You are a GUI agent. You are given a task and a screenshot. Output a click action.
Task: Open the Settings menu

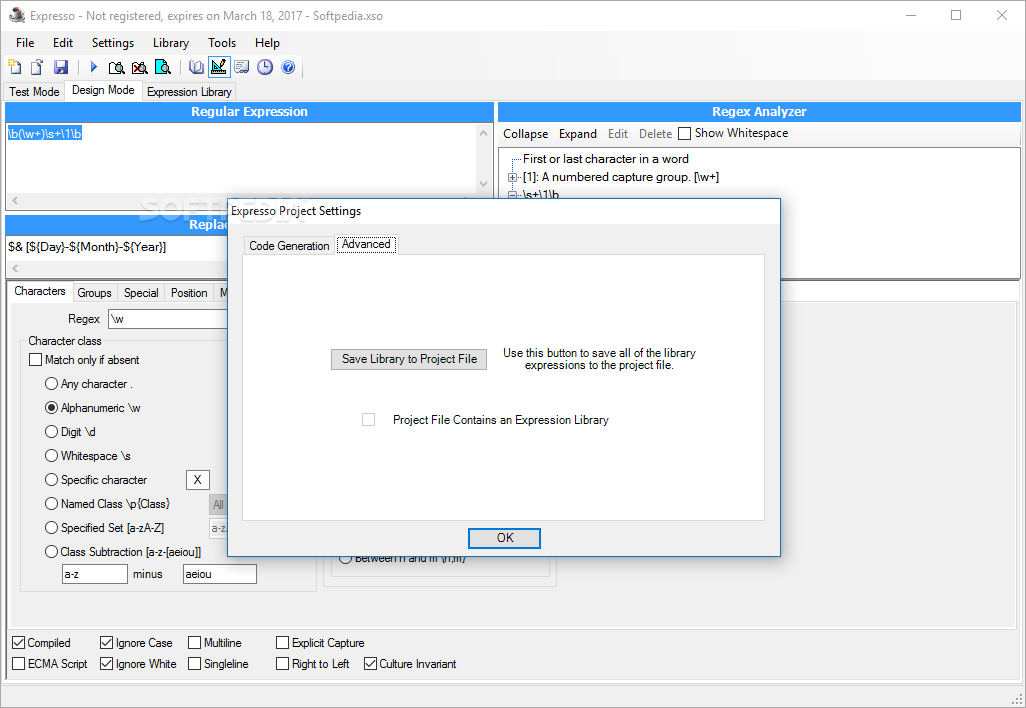(x=113, y=43)
